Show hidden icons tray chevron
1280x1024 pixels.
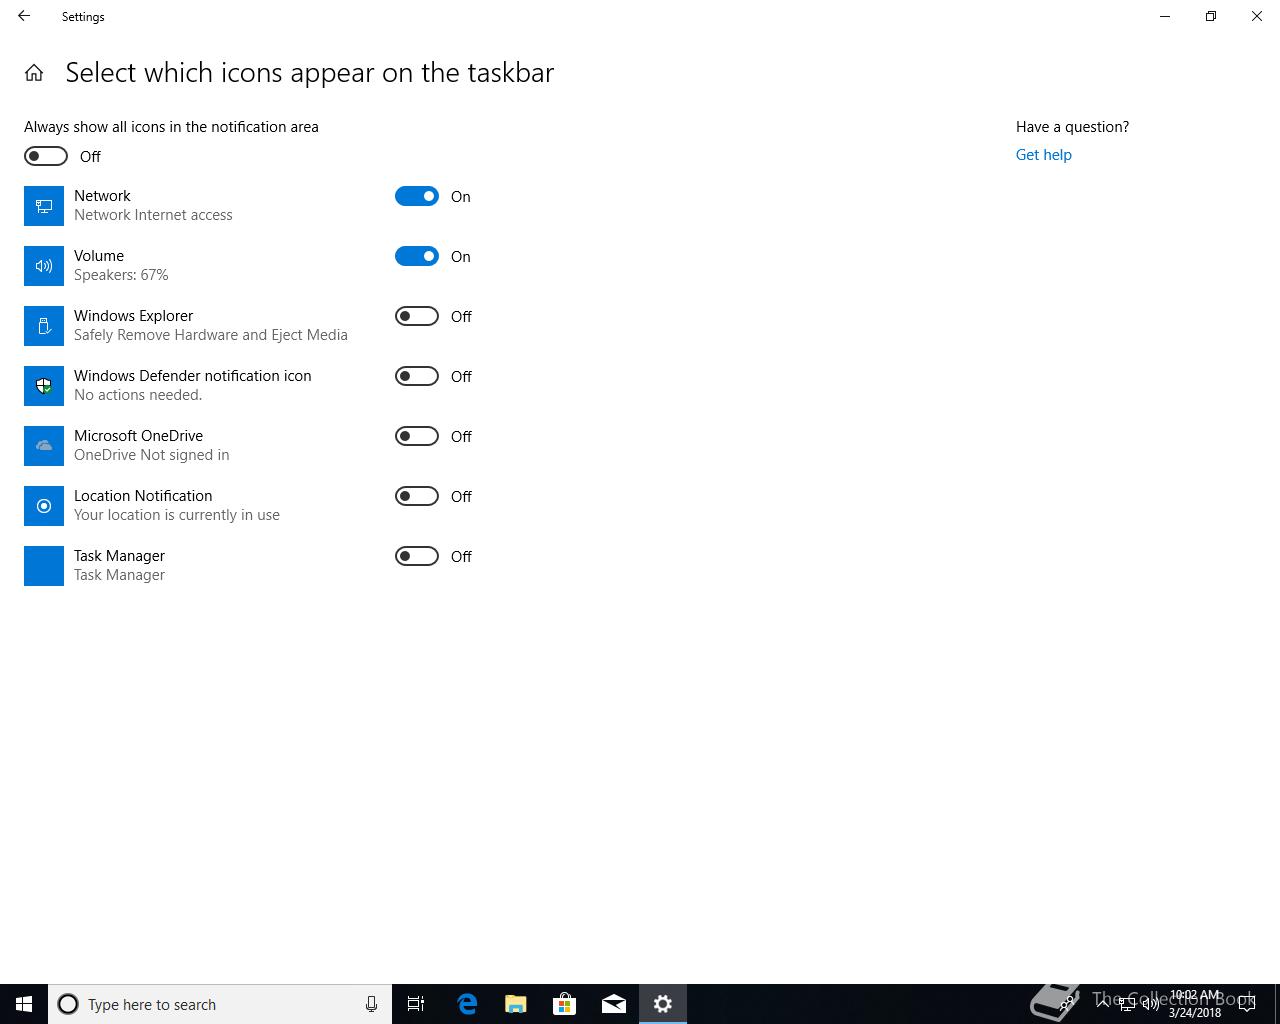(1103, 1004)
